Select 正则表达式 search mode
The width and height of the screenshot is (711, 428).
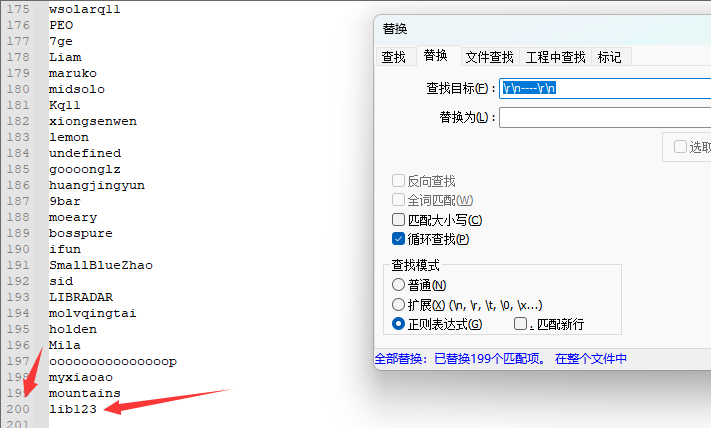[x=399, y=324]
